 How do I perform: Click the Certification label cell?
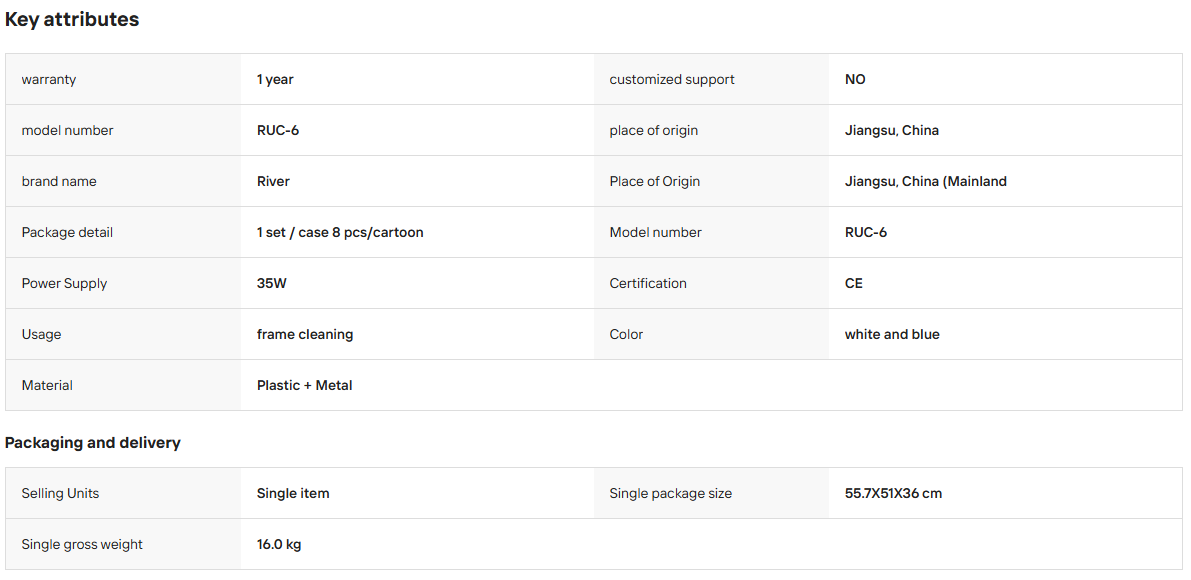[711, 283]
